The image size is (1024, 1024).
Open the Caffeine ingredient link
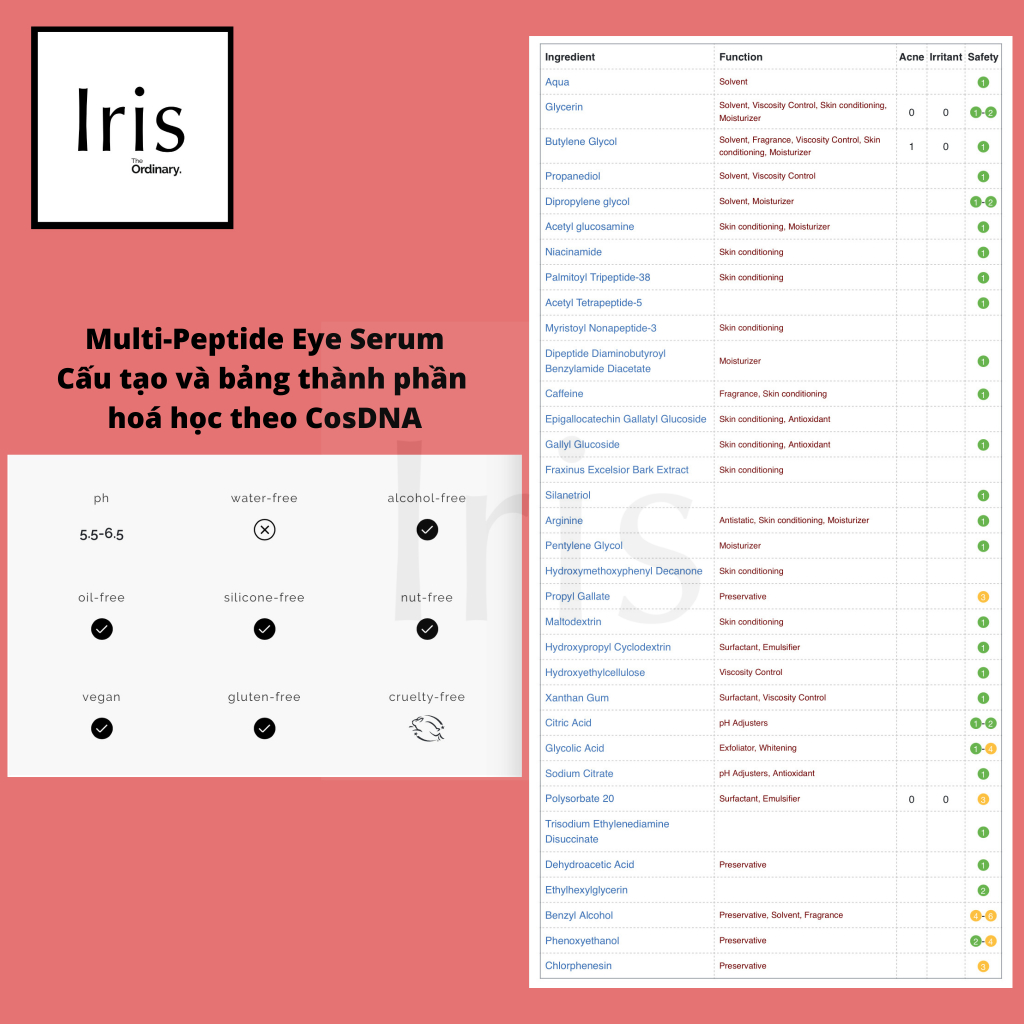564,394
